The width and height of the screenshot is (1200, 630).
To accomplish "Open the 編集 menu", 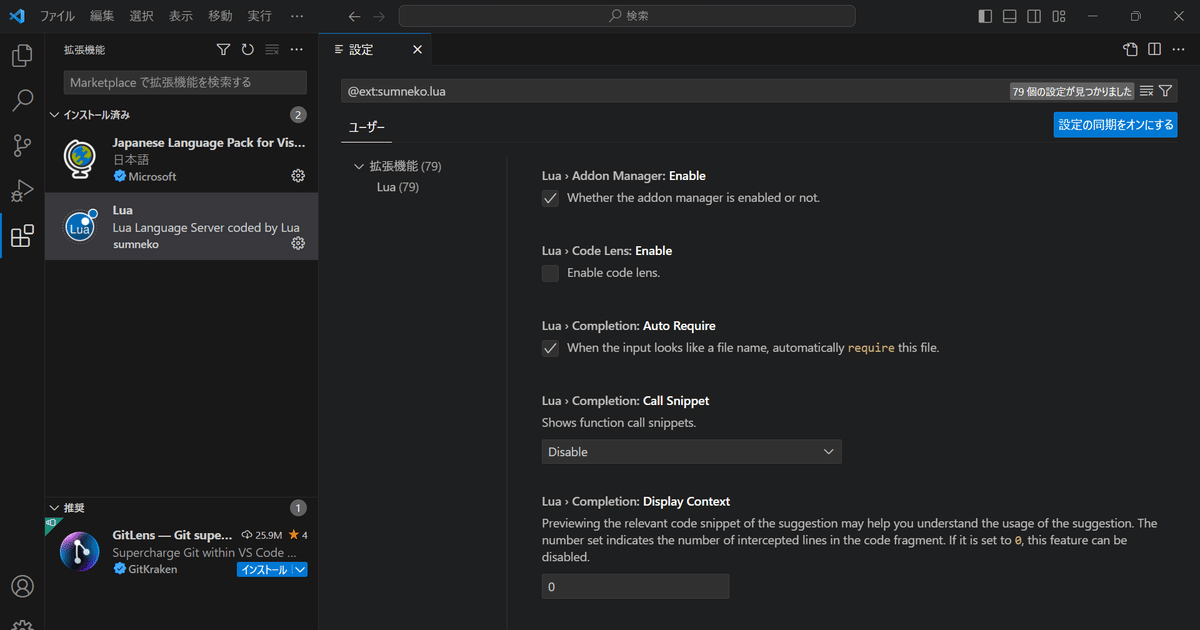I will (x=102, y=16).
